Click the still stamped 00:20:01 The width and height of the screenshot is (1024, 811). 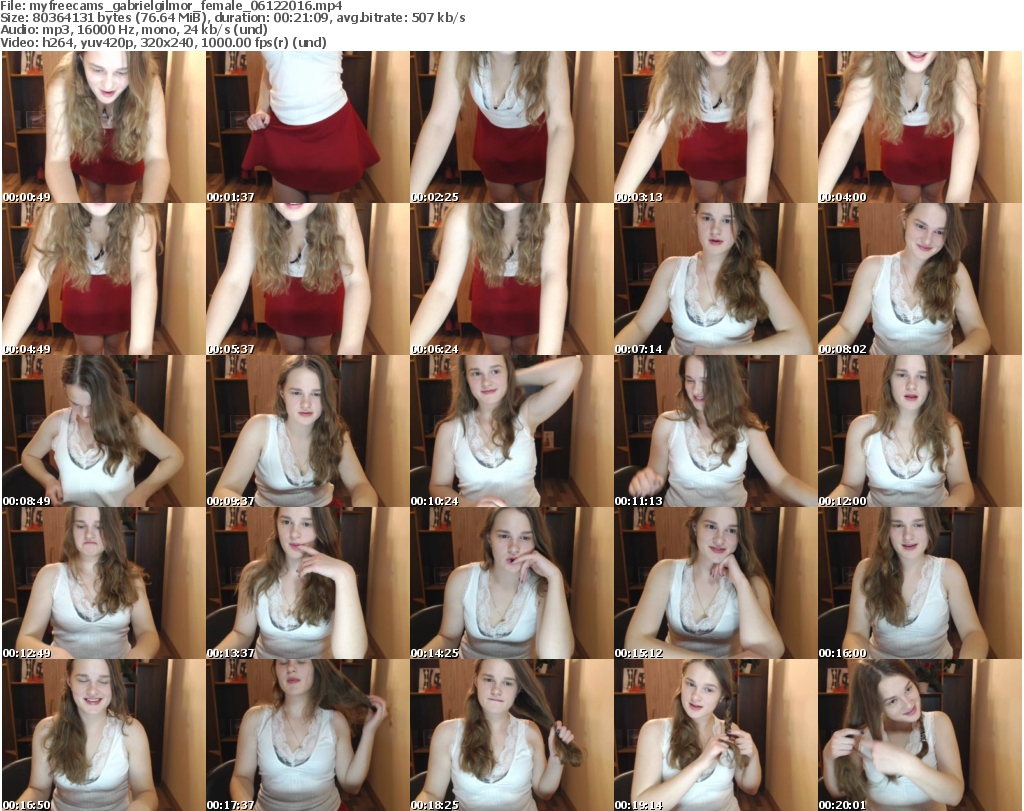[x=920, y=735]
